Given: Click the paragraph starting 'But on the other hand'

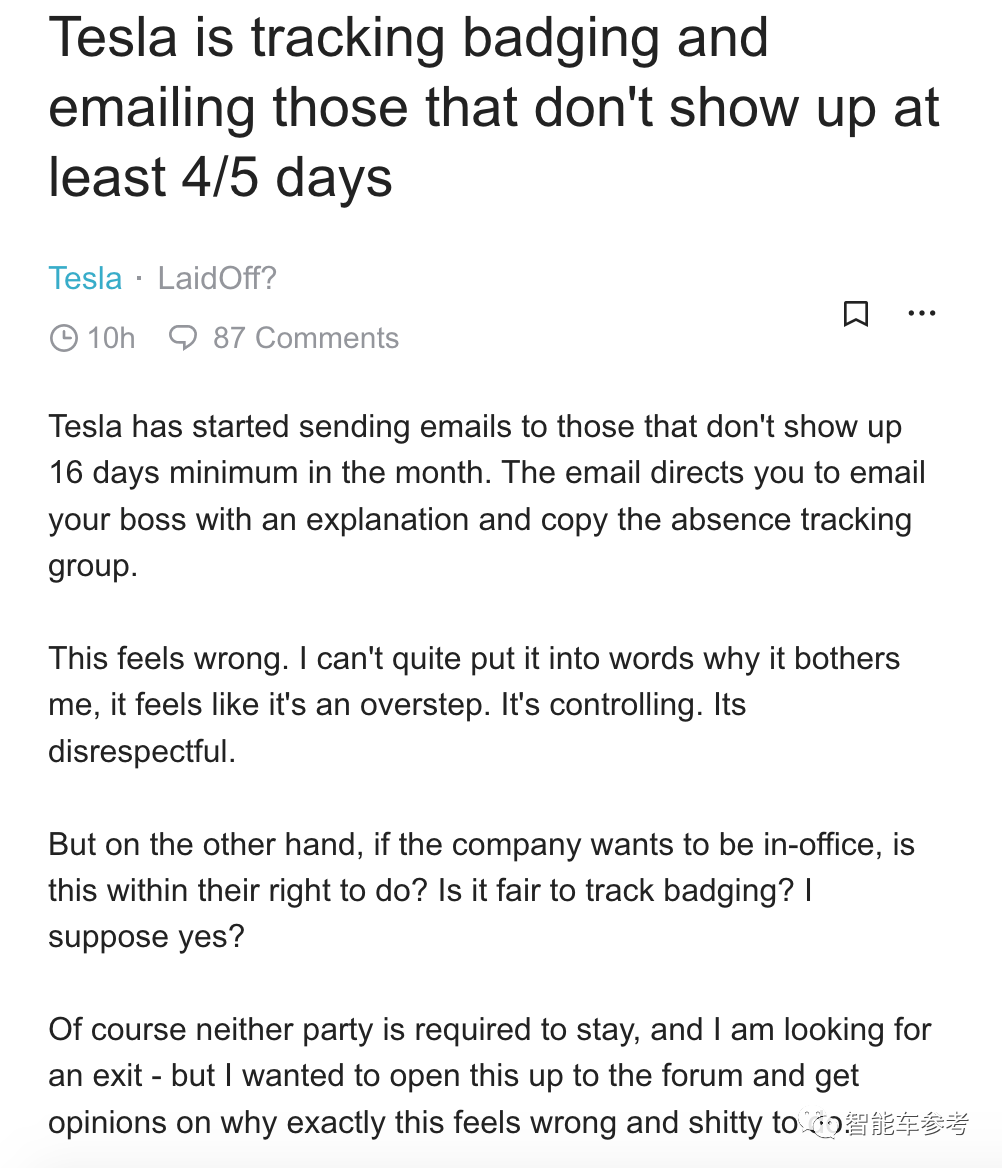Looking at the screenshot, I should click(x=481, y=890).
